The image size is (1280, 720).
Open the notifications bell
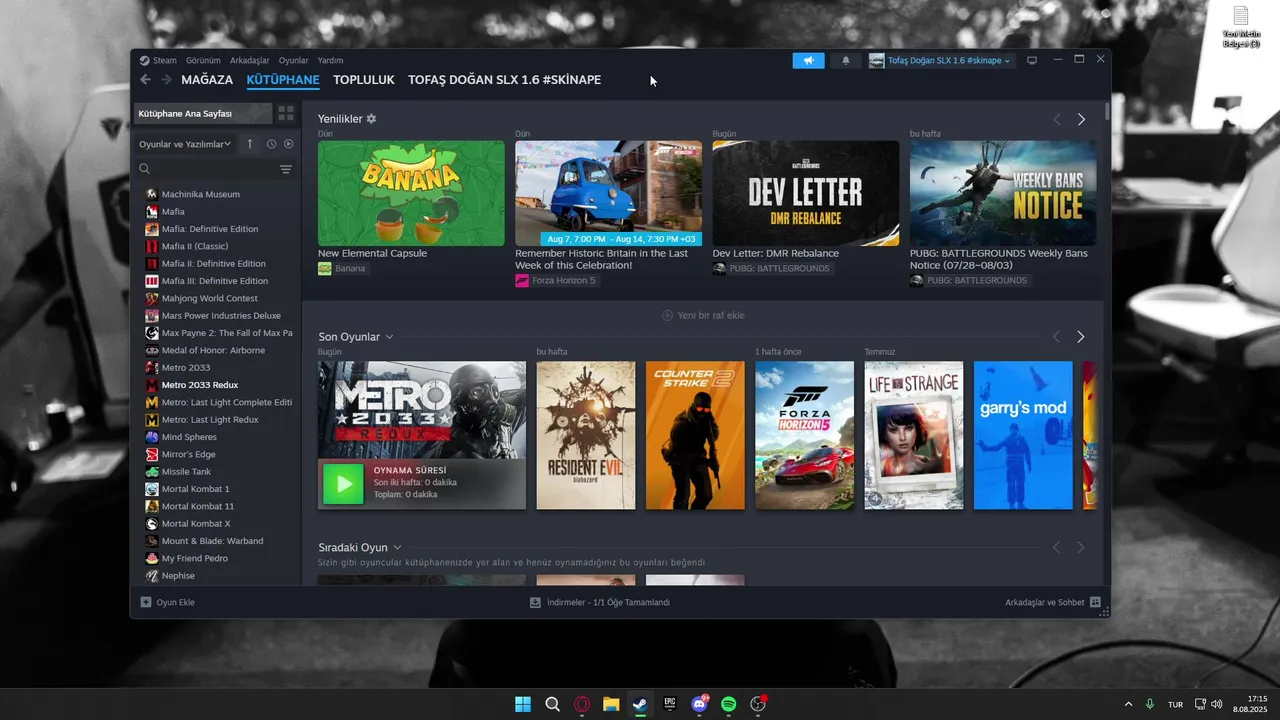(846, 61)
